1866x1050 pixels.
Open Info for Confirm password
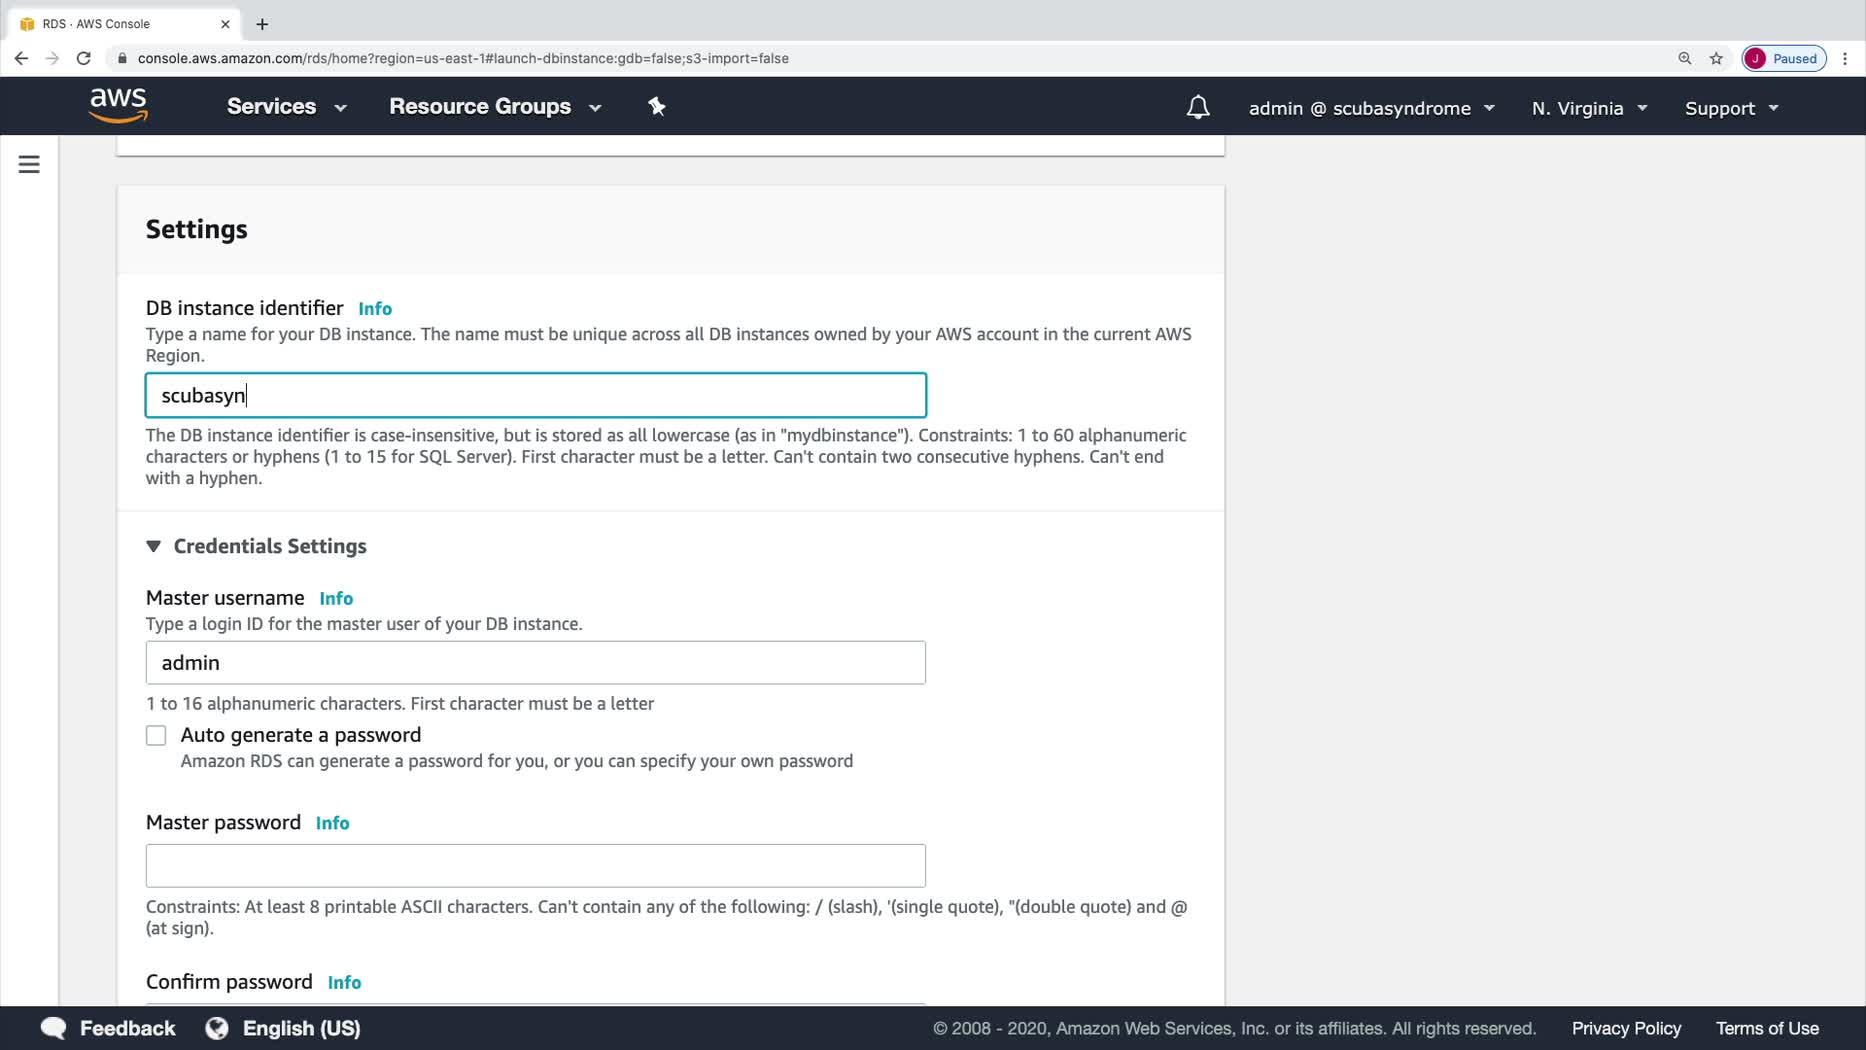tap(344, 983)
